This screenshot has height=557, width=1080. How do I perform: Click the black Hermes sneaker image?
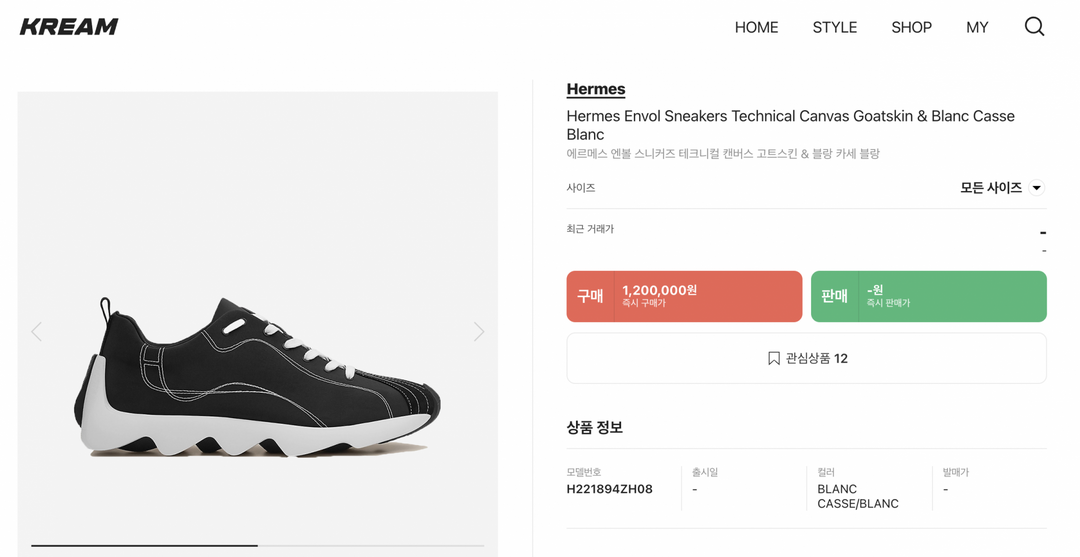tap(257, 378)
